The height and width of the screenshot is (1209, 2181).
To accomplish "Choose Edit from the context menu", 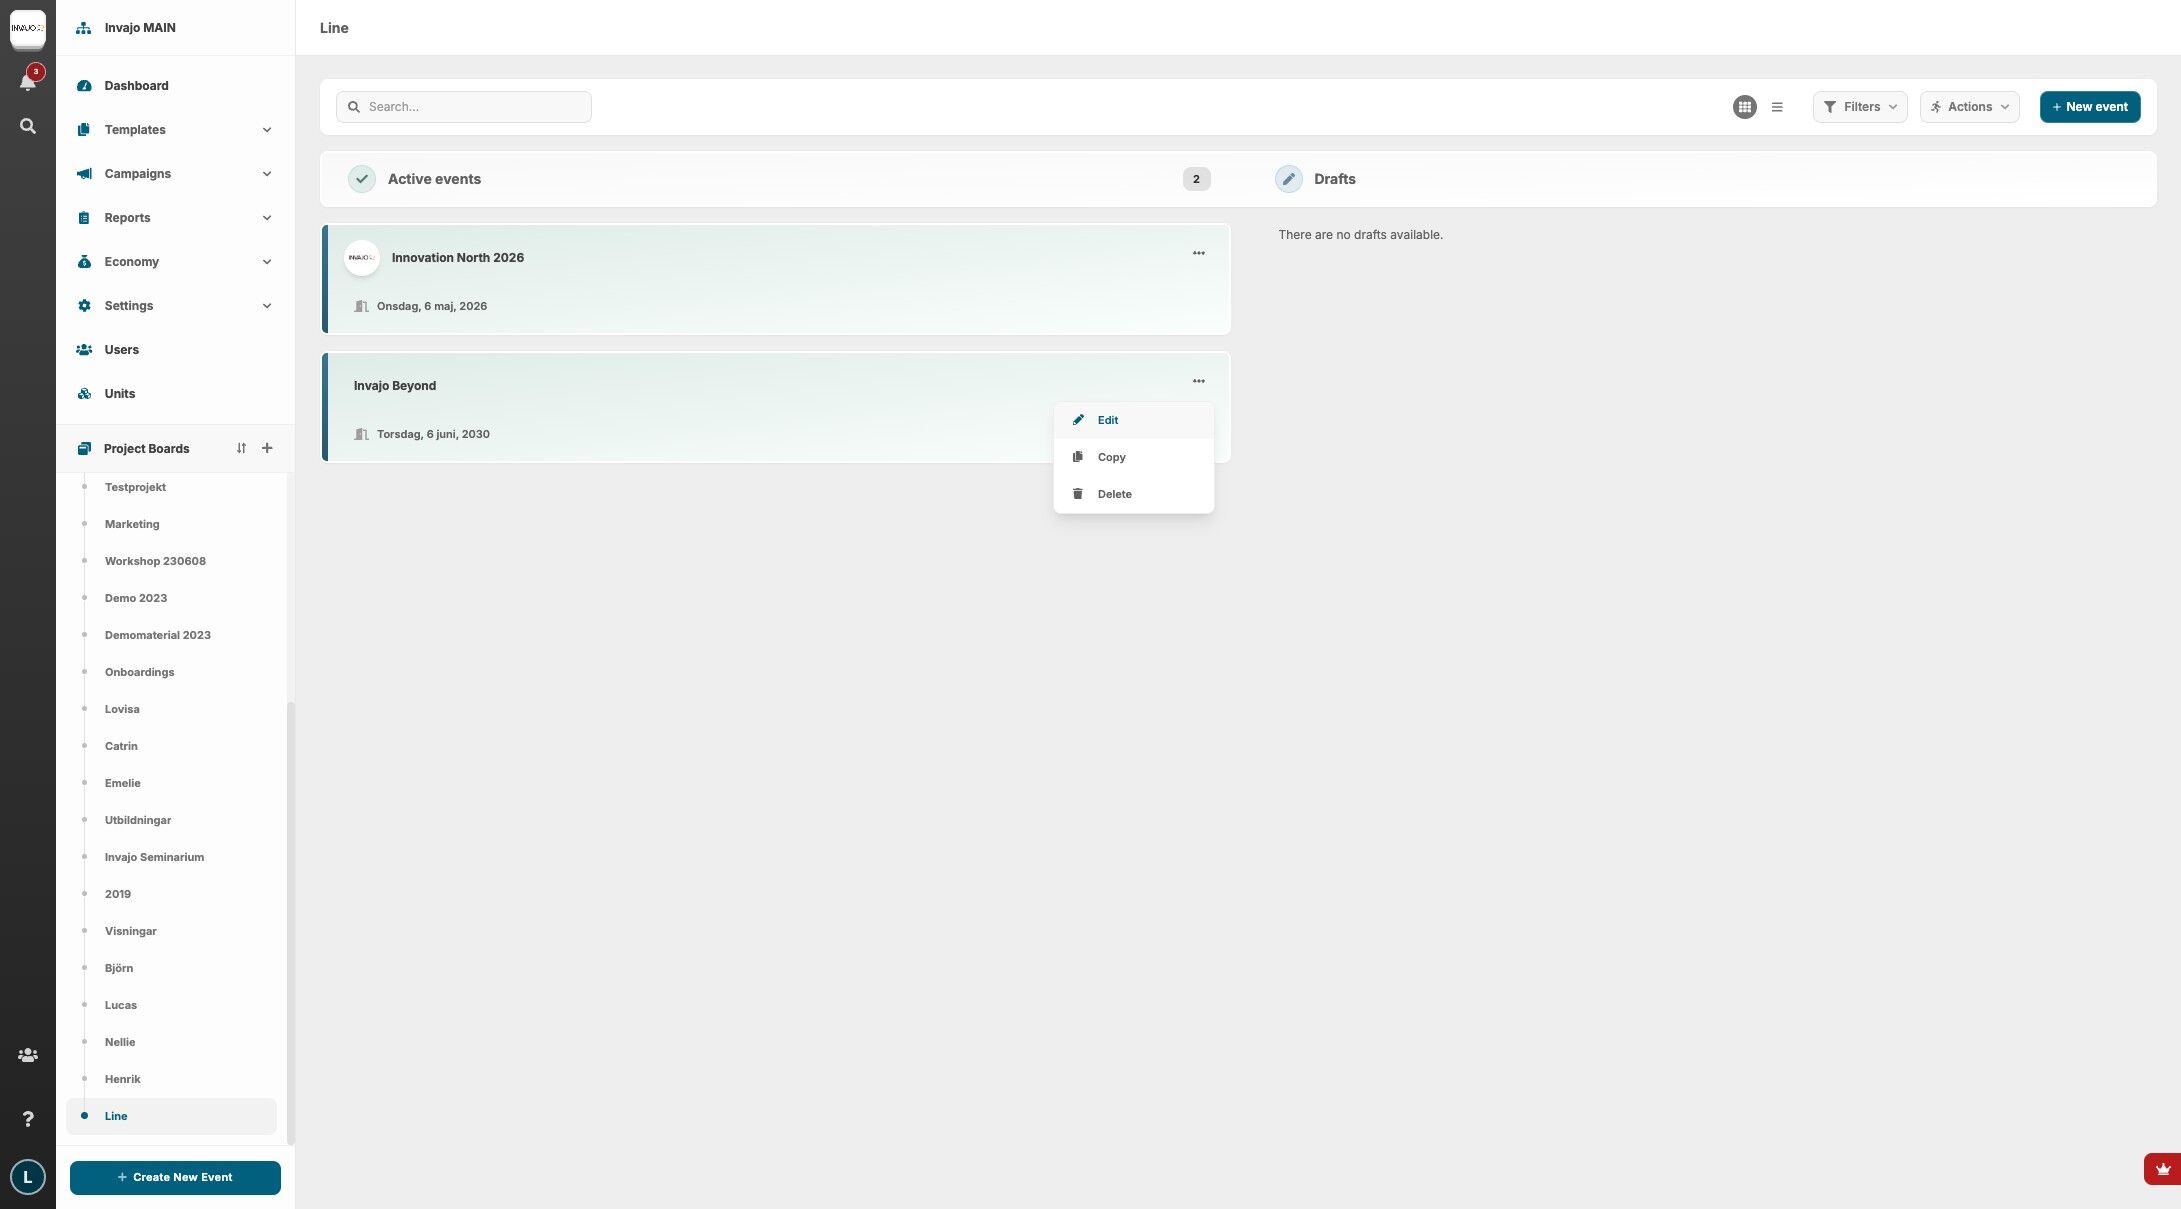I will tap(1108, 420).
